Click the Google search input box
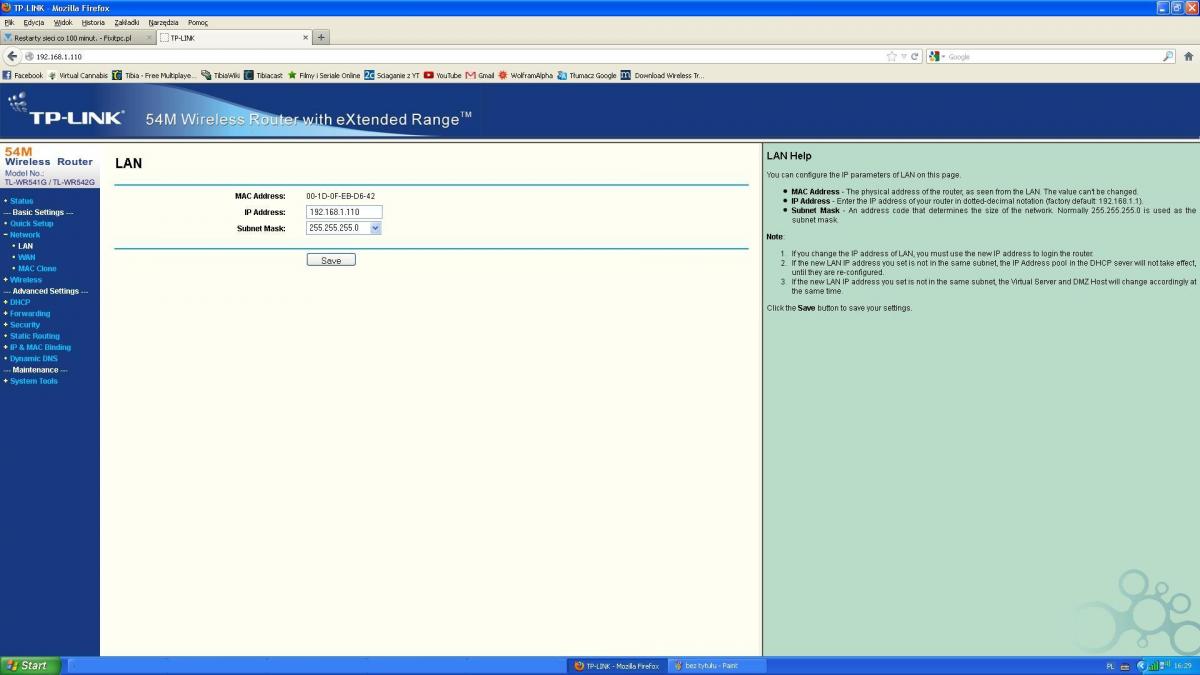Viewport: 1200px width, 675px height. 1053,57
